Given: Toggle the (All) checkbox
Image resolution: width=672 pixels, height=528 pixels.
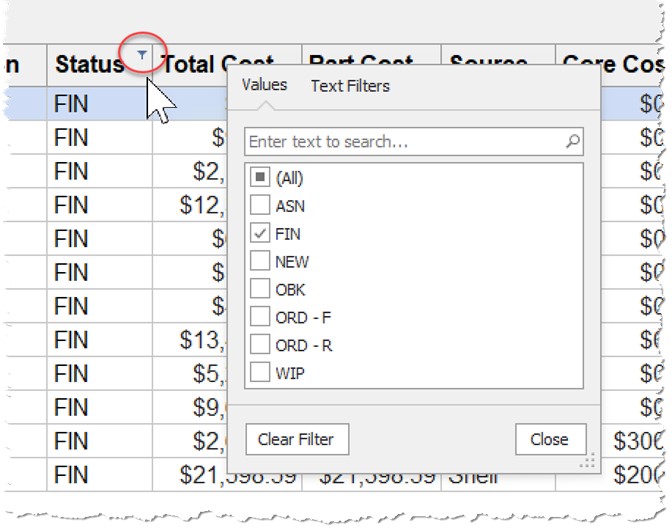Looking at the screenshot, I should pos(259,178).
